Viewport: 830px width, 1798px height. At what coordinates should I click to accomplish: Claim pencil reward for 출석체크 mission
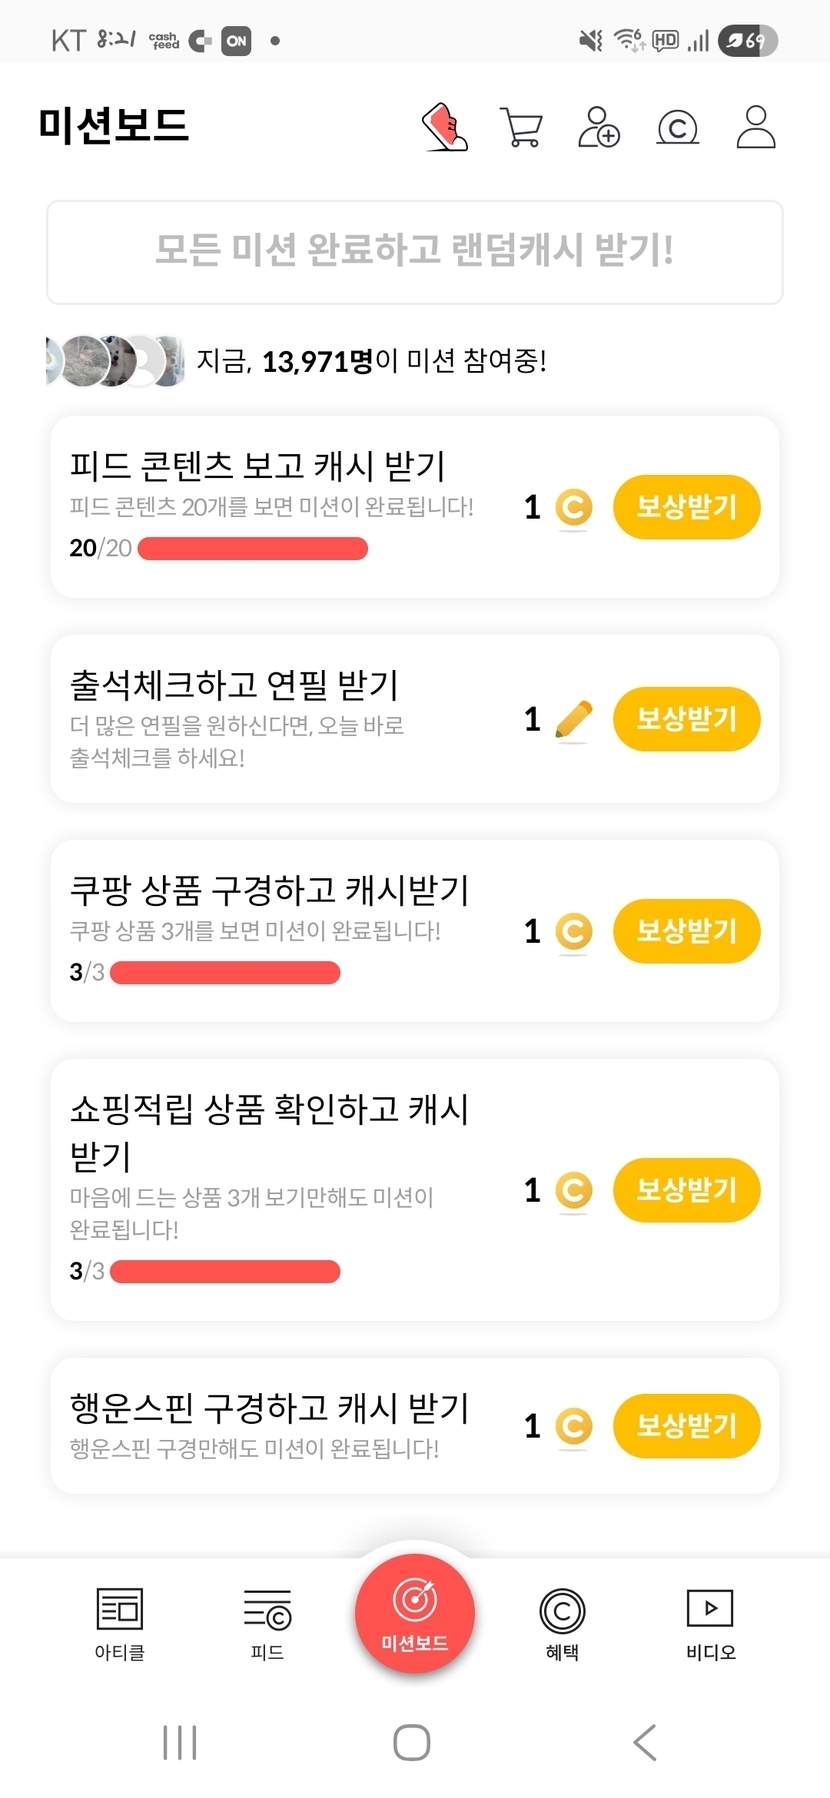coord(686,719)
